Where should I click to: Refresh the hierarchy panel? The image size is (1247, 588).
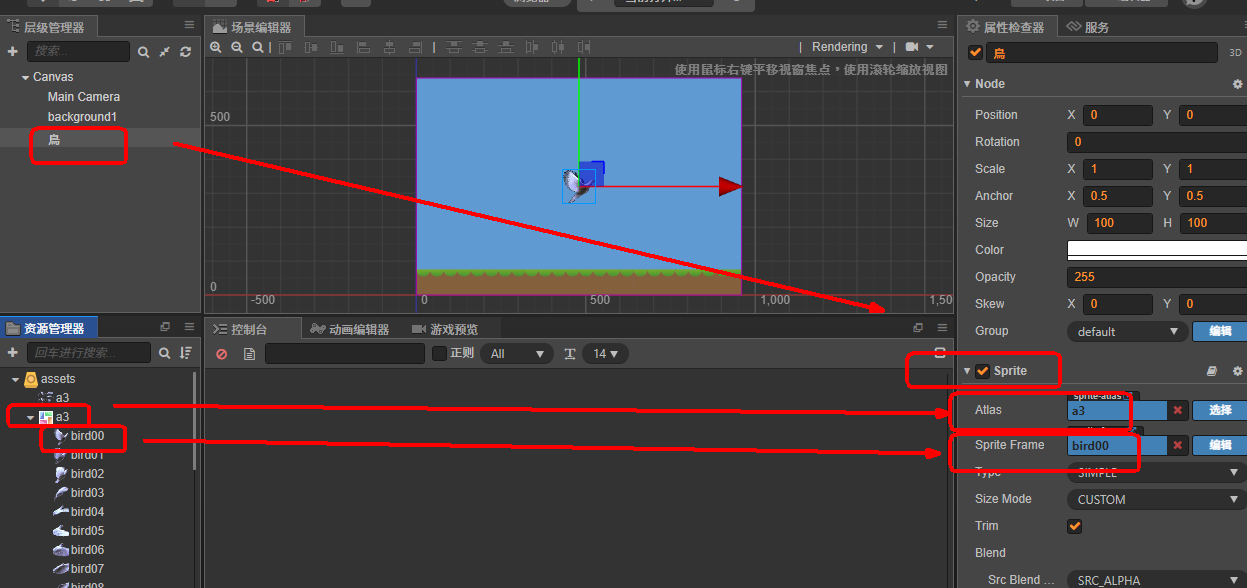coord(186,51)
